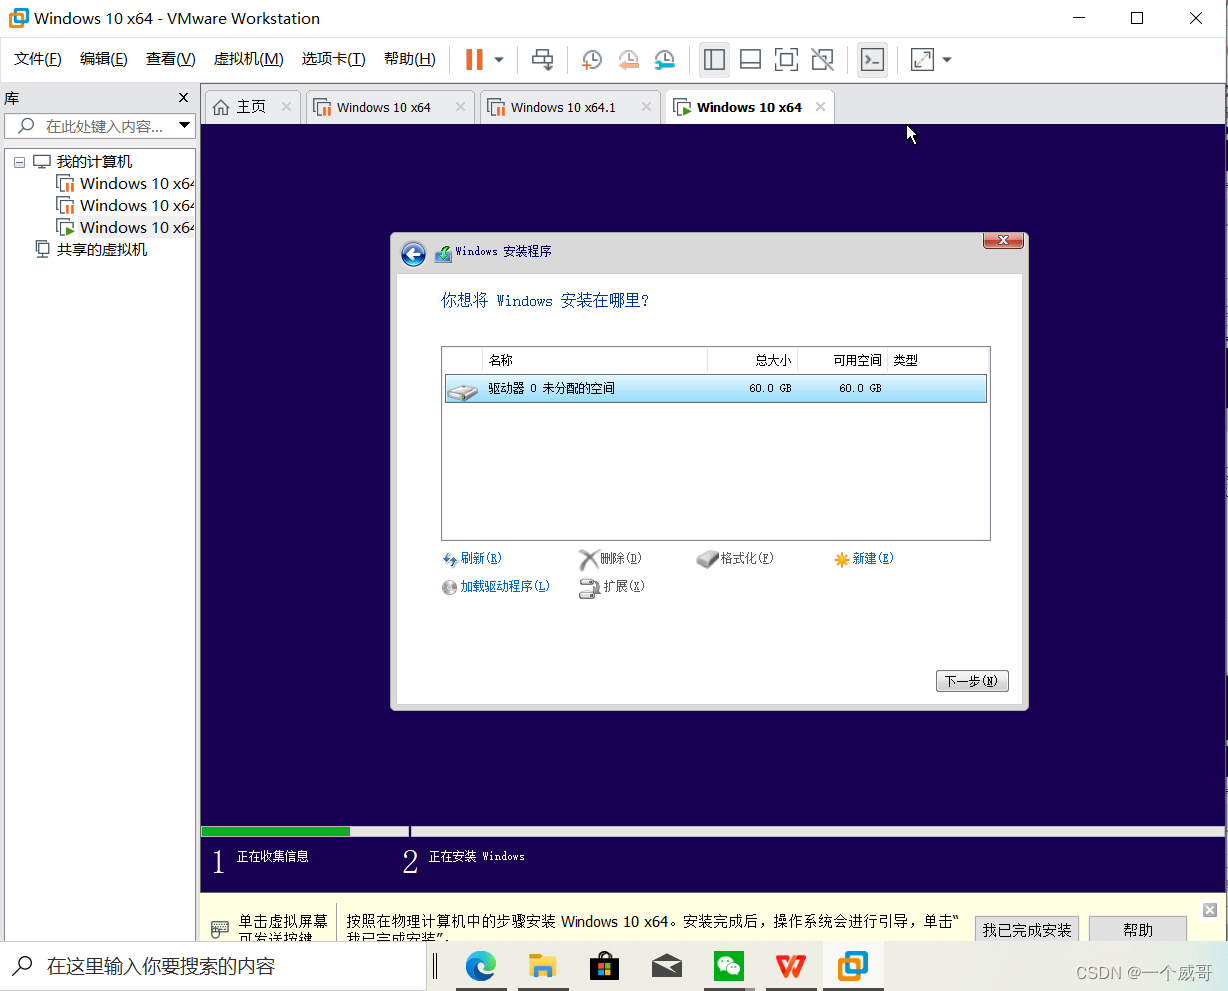The height and width of the screenshot is (991, 1228).
Task: Open the console view icon
Action: pos(872,59)
